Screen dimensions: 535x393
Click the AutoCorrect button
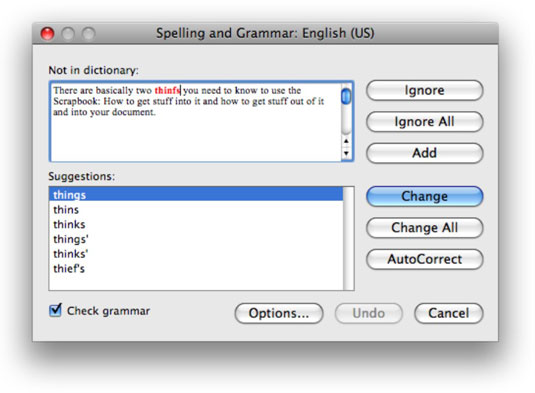click(424, 259)
